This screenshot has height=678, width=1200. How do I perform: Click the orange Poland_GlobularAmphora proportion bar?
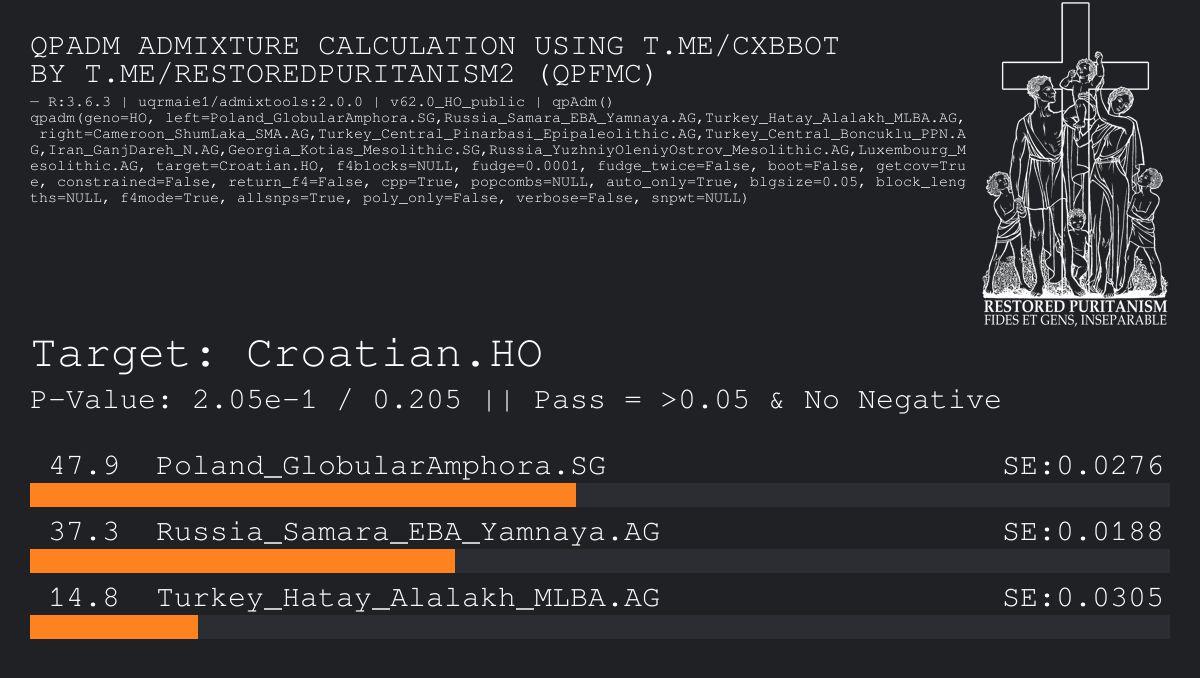click(x=302, y=495)
